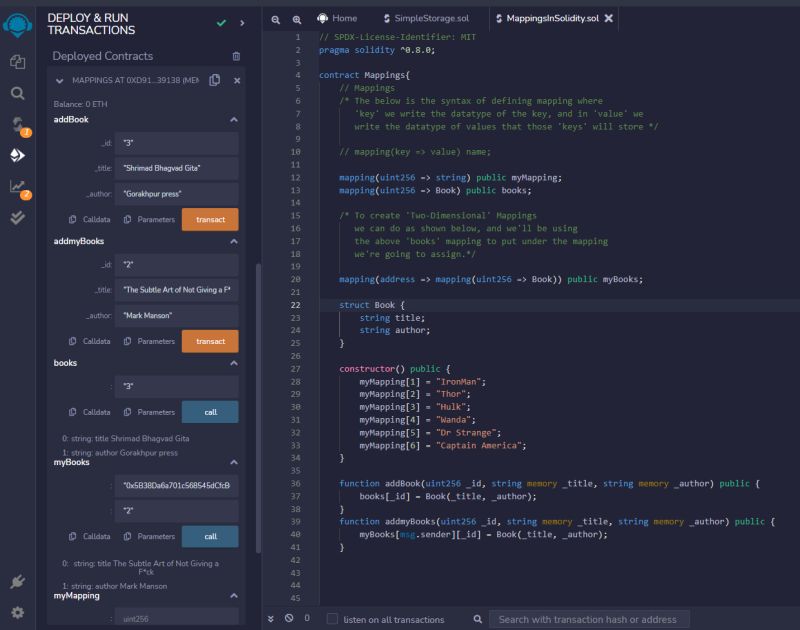The width and height of the screenshot is (800, 630).
Task: Click the 'Balance: 0 ETH' text
Action: pyautogui.click(x=81, y=104)
